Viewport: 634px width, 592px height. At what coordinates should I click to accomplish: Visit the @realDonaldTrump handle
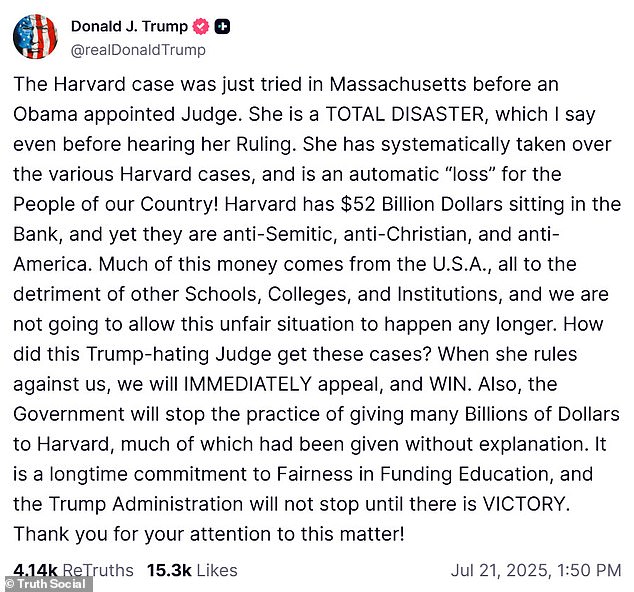click(138, 50)
